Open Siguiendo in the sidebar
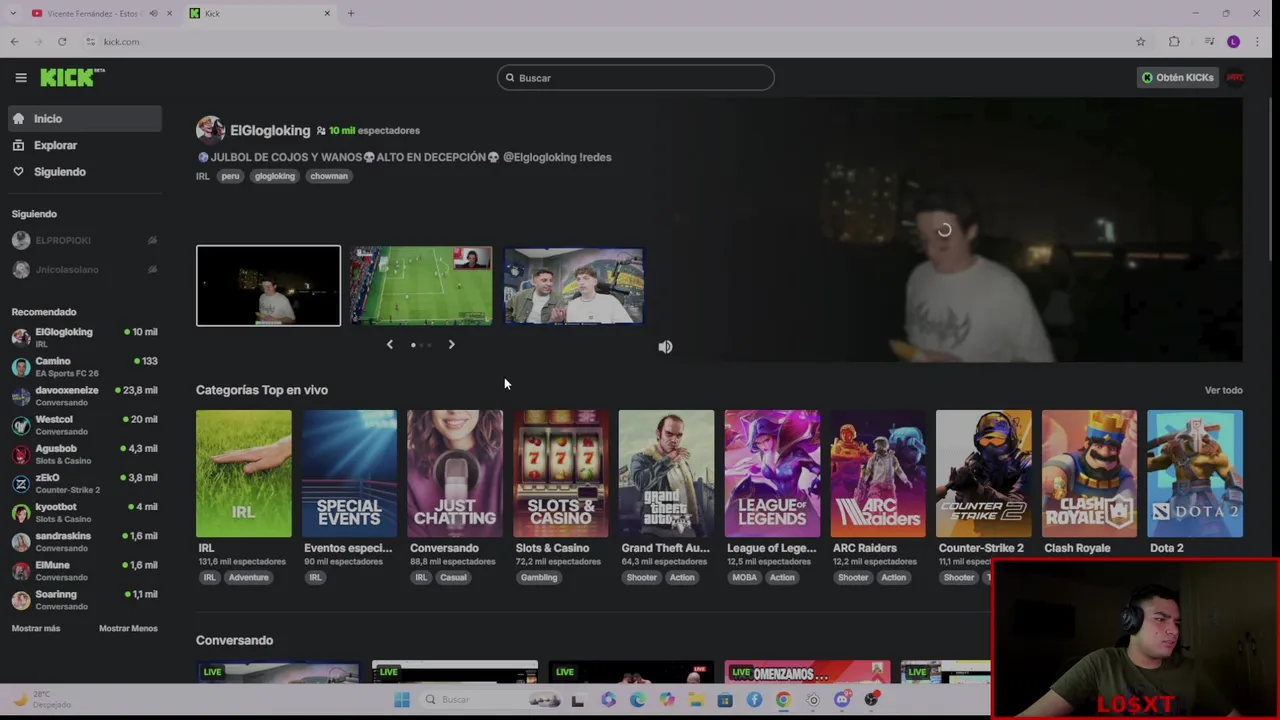This screenshot has height=720, width=1280. 85,172
